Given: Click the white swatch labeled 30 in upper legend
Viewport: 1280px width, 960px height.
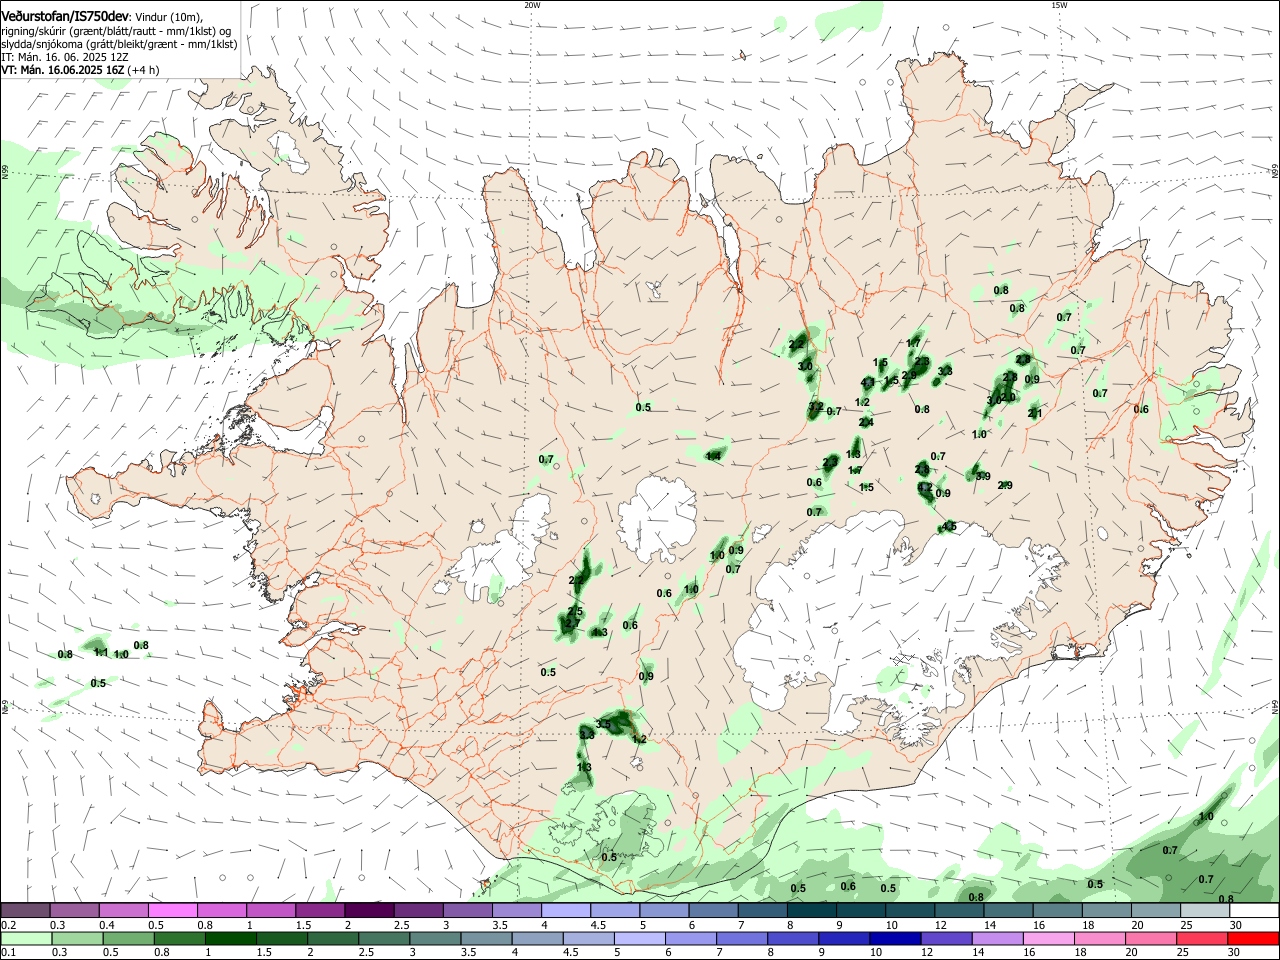Looking at the screenshot, I should point(1254,910).
